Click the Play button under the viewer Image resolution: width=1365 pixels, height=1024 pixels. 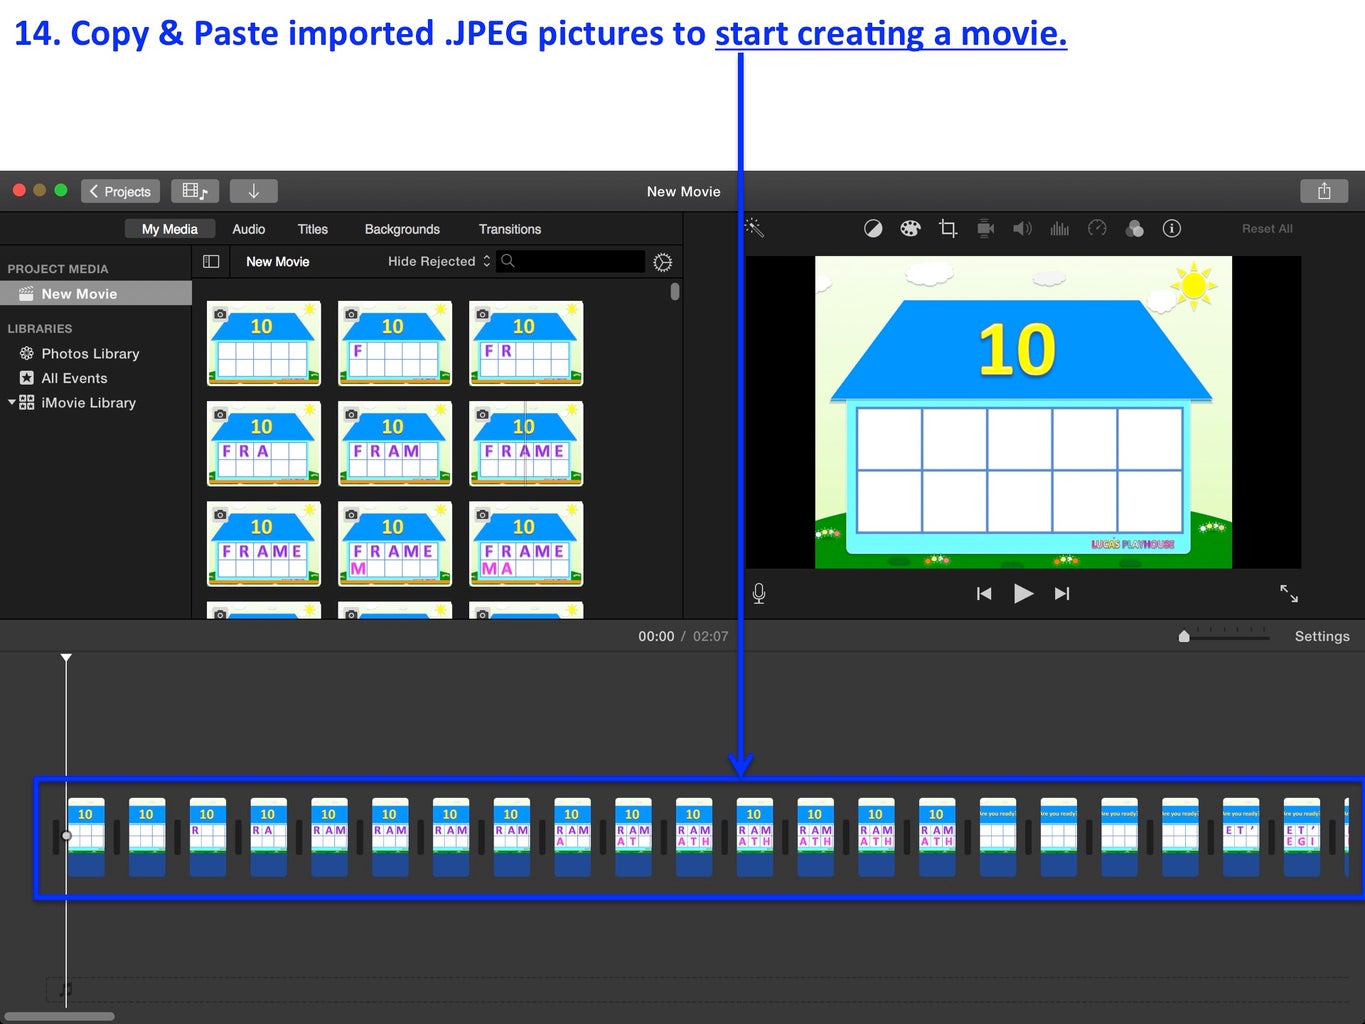tap(1023, 593)
